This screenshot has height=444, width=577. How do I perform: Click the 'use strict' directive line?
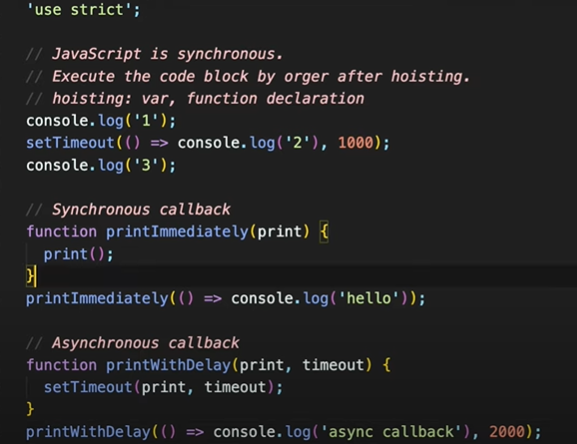click(x=83, y=10)
